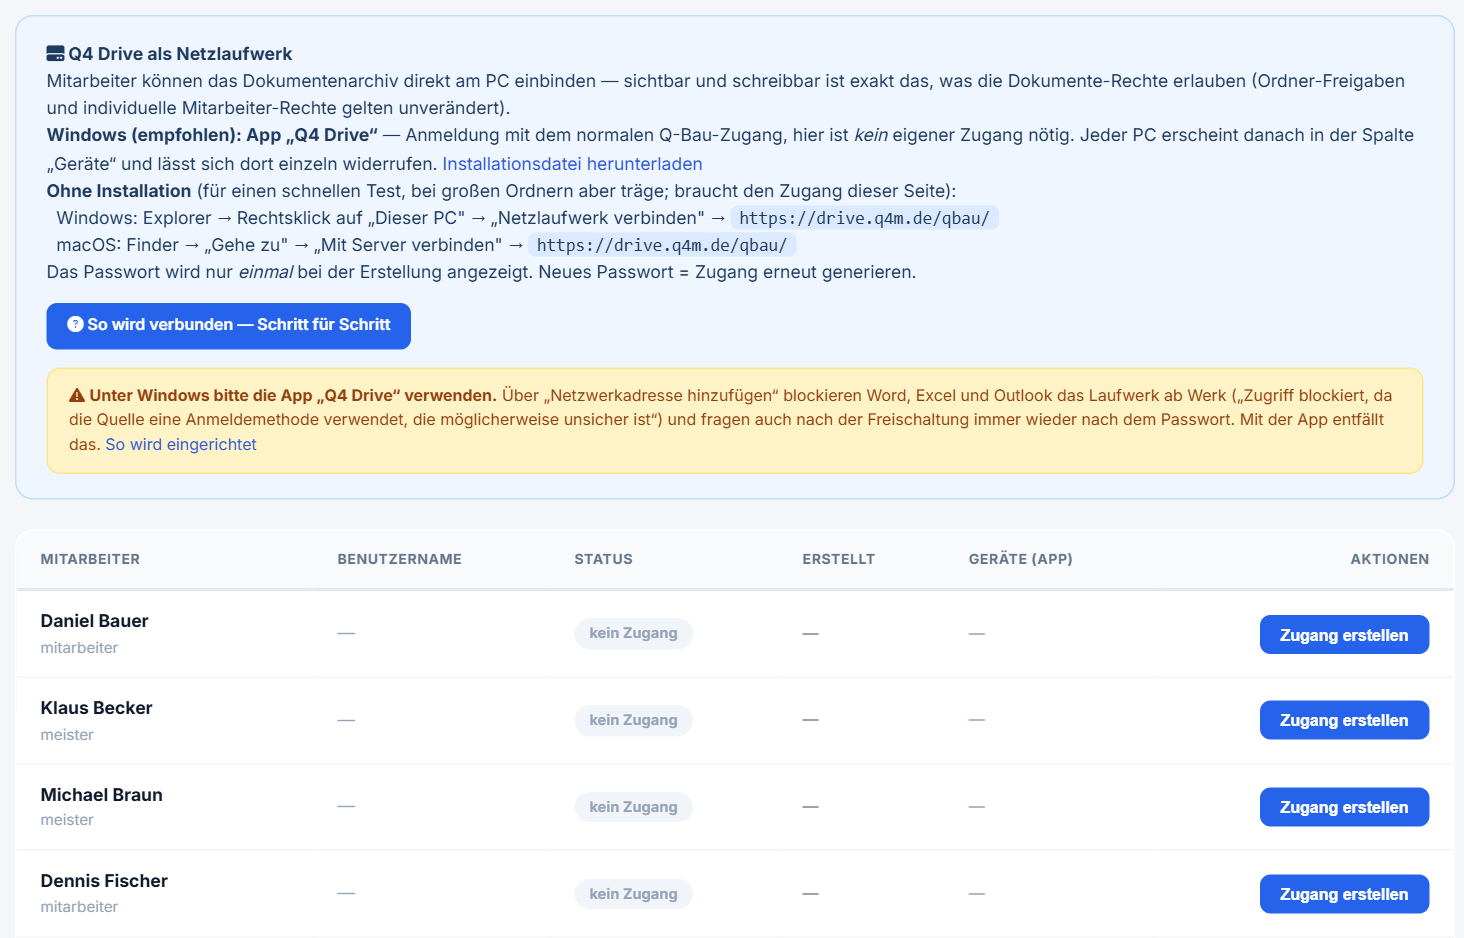Viewport: 1464px width, 938px height.
Task: Select the name 'Daniel Bauer'
Action: click(x=94, y=621)
